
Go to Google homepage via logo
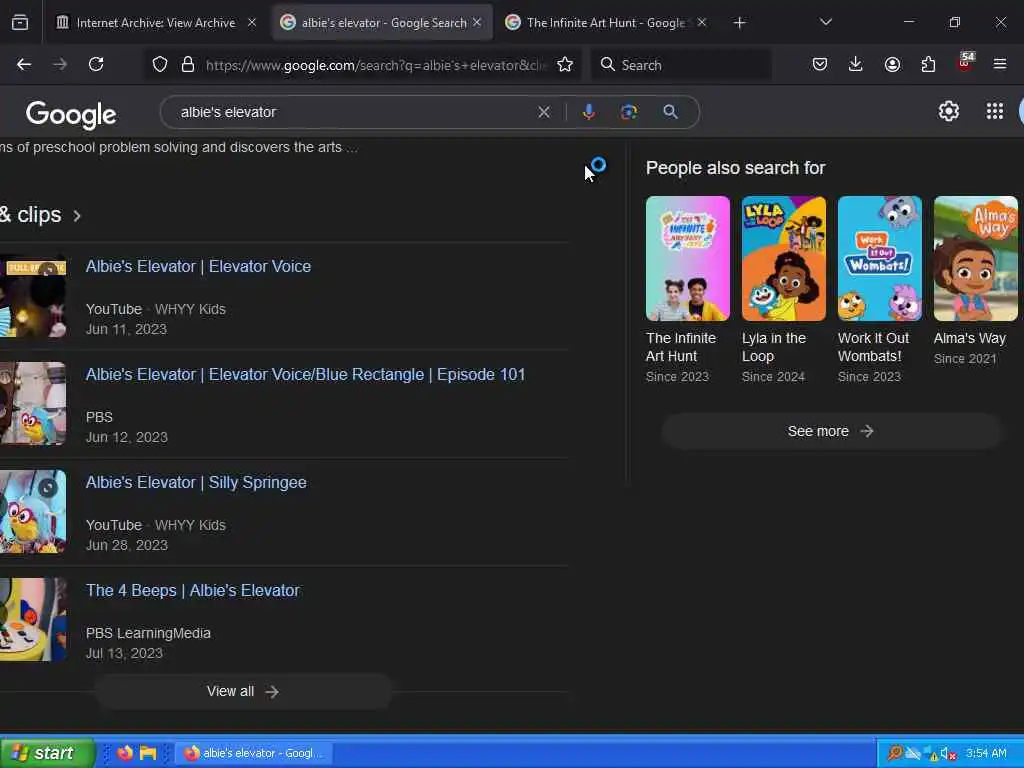pyautogui.click(x=71, y=114)
